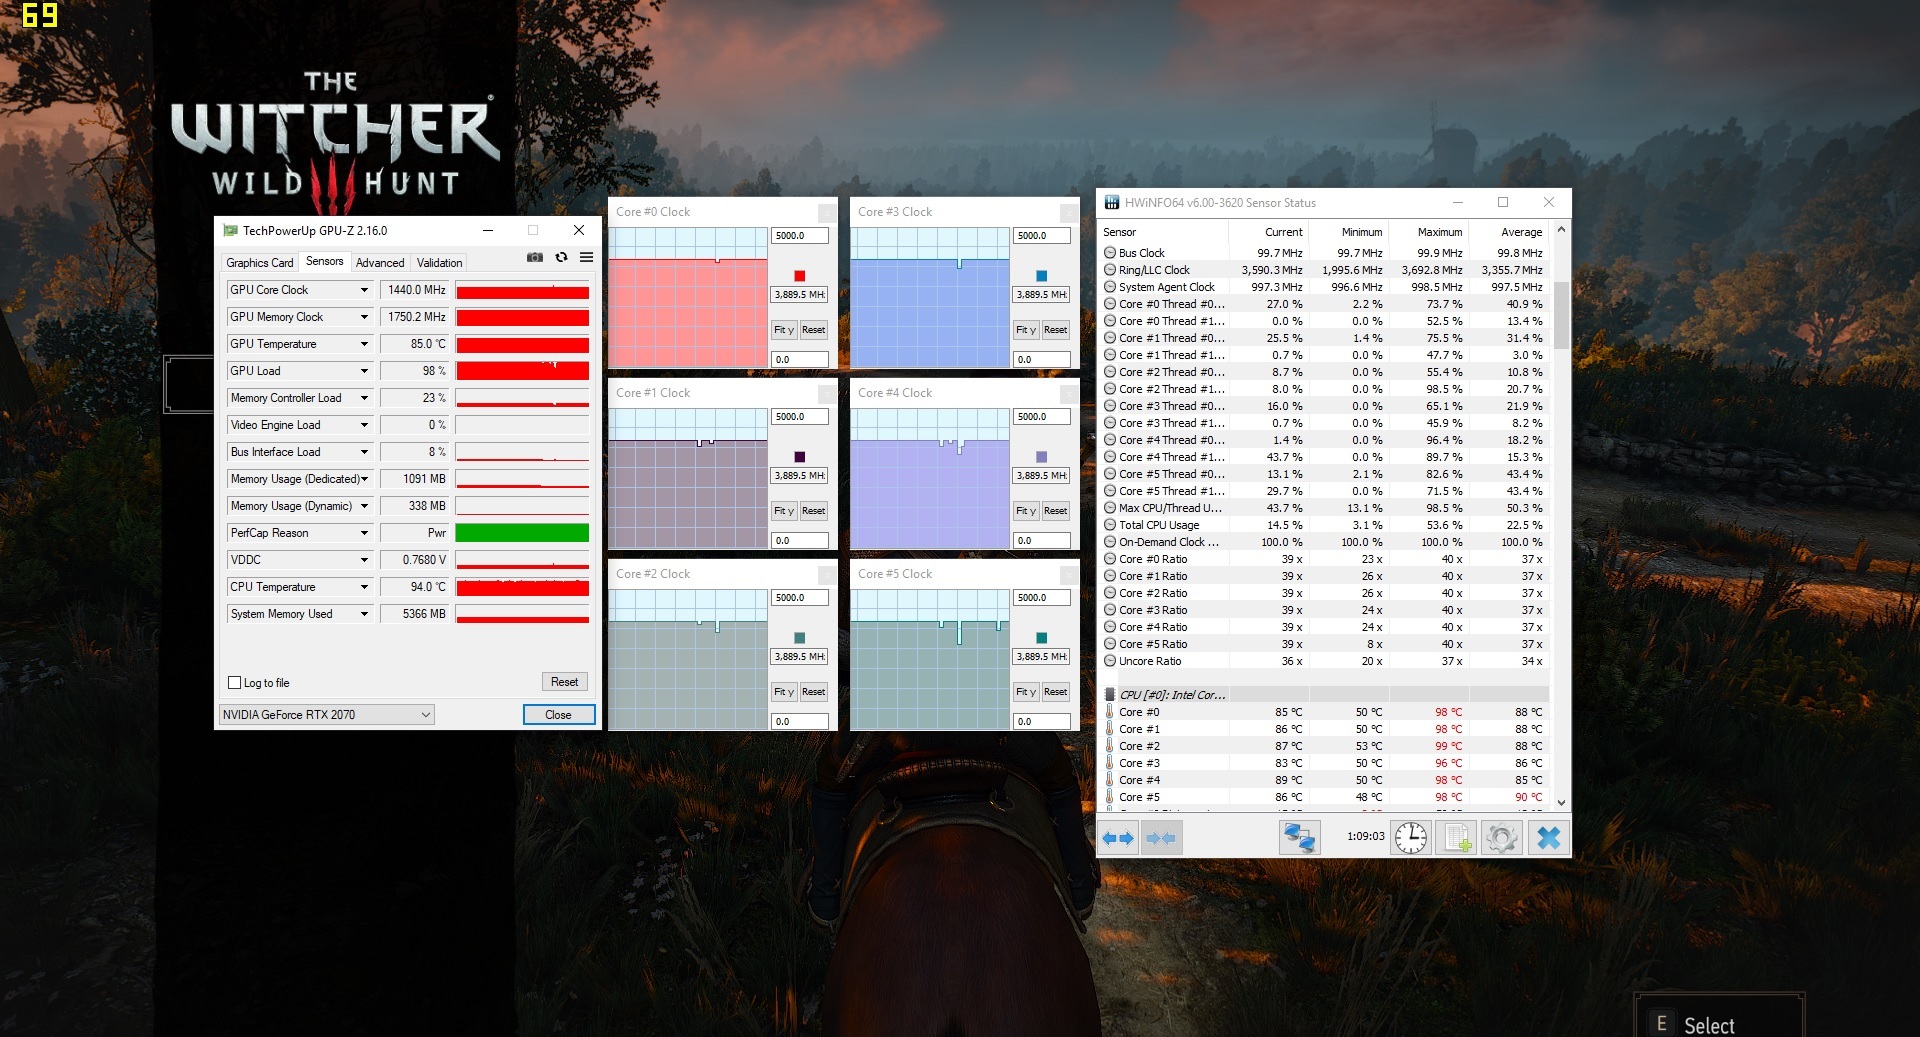Open the GPU Core Clock sensor dropdown
This screenshot has height=1037, width=1920.
point(364,290)
